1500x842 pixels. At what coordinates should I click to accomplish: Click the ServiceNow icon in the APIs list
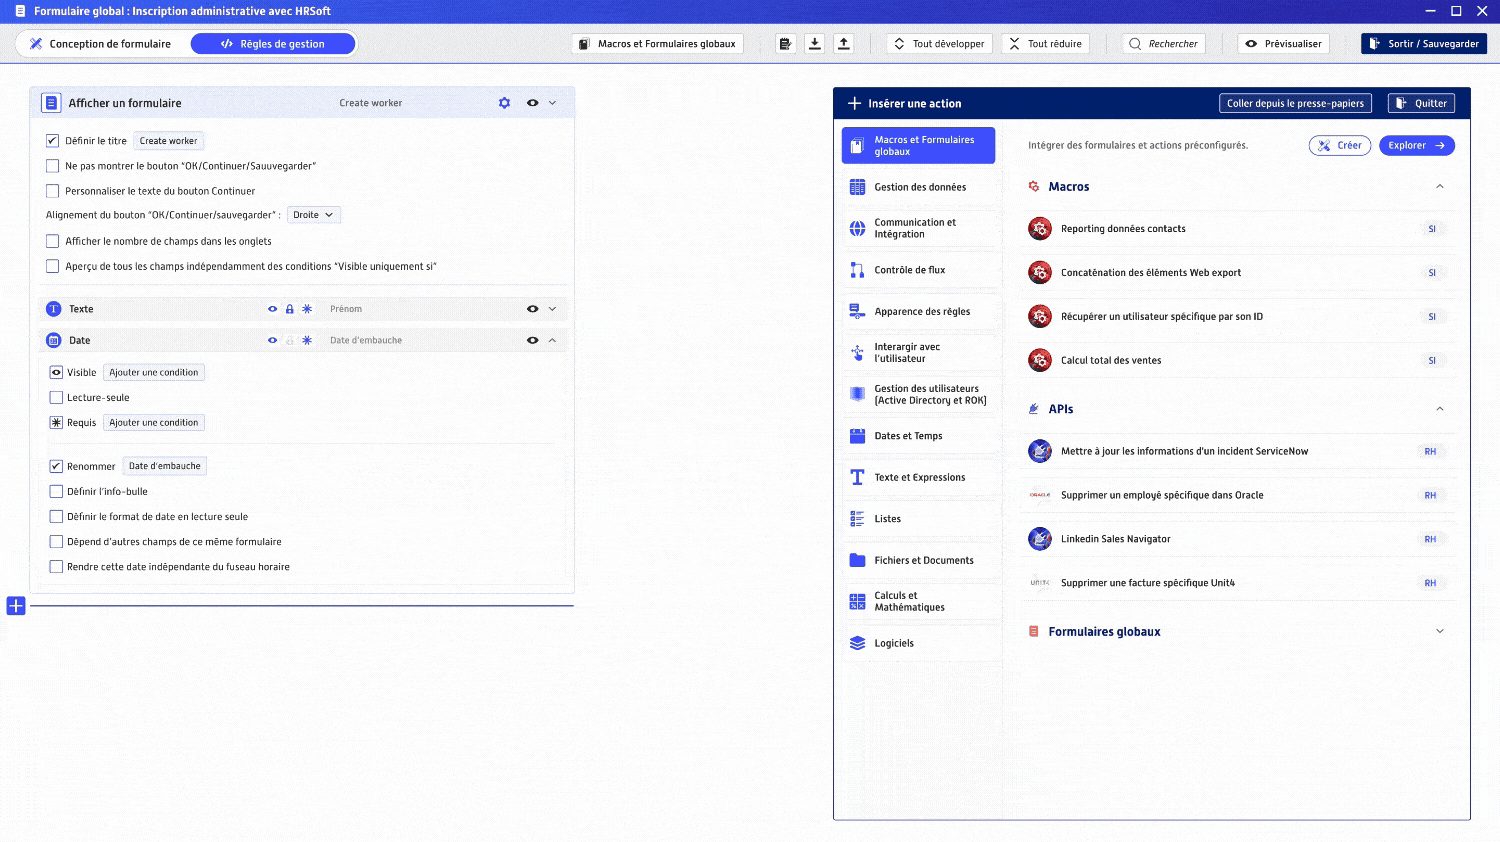point(1039,451)
